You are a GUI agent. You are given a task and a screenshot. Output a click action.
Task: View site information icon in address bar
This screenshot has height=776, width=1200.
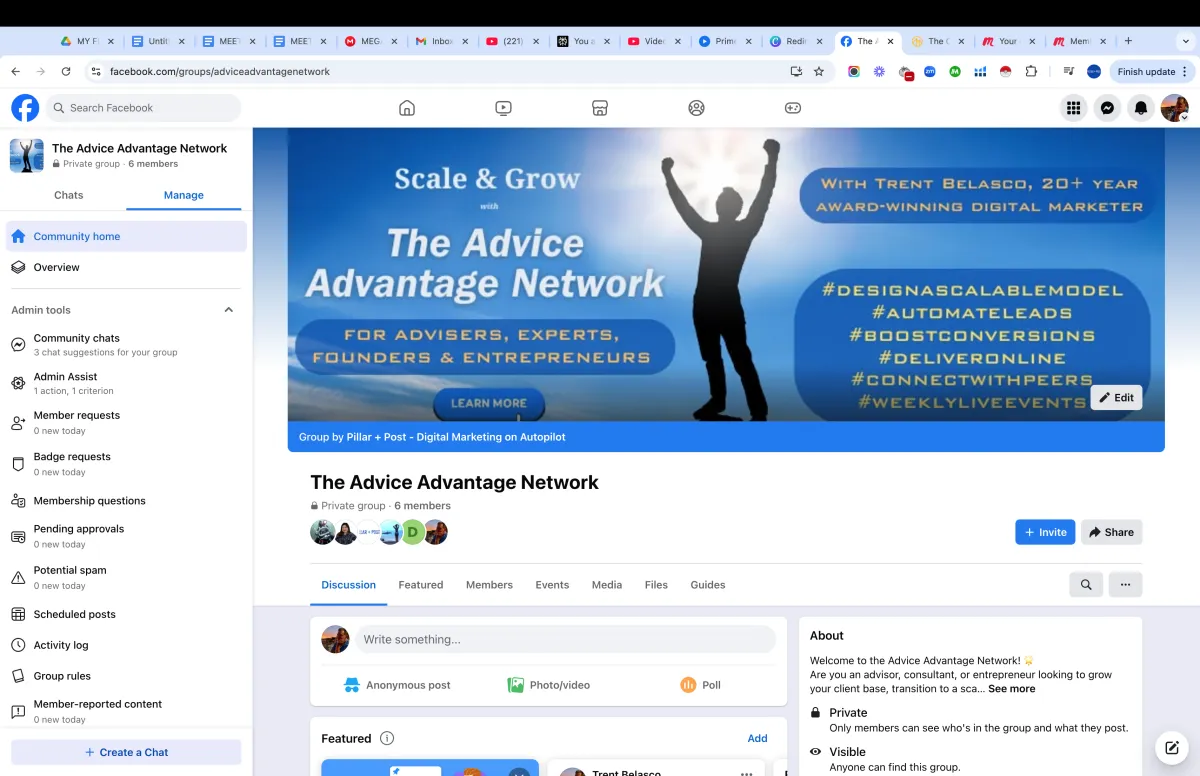click(96, 72)
